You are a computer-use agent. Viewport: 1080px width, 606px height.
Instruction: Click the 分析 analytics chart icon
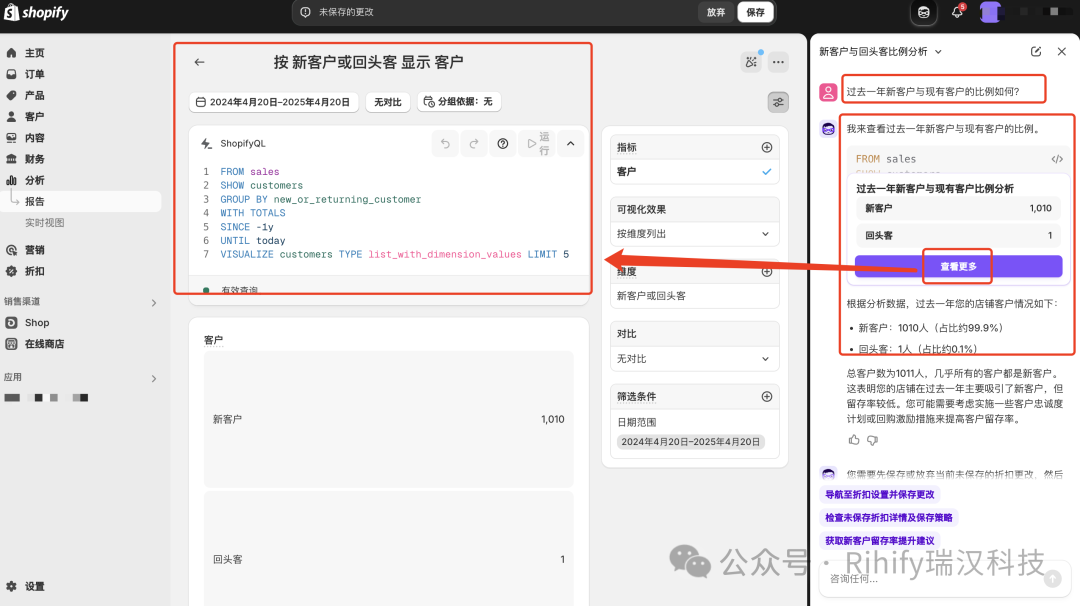coord(11,180)
